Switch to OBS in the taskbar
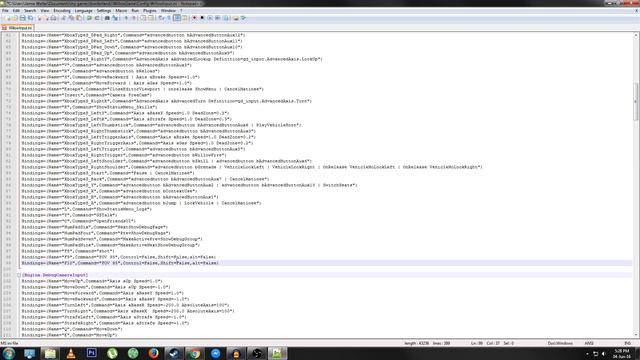Viewport: 640px width, 360px height. [x=257, y=353]
